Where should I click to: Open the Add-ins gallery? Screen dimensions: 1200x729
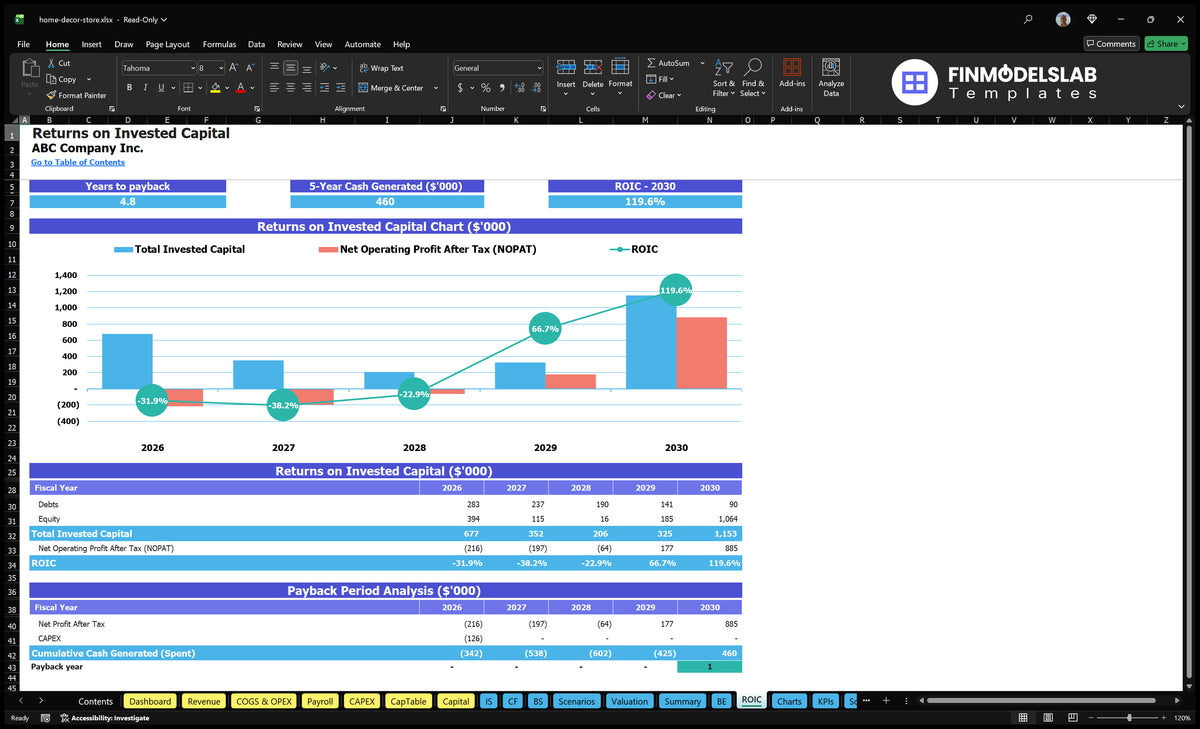[x=792, y=74]
